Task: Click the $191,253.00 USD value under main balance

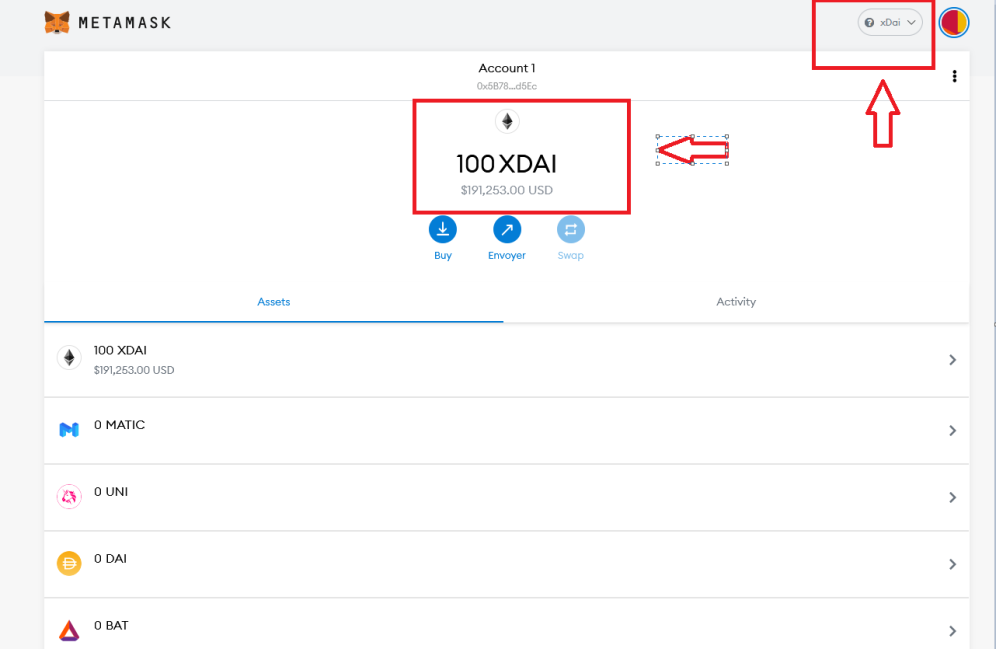Action: coord(506,190)
